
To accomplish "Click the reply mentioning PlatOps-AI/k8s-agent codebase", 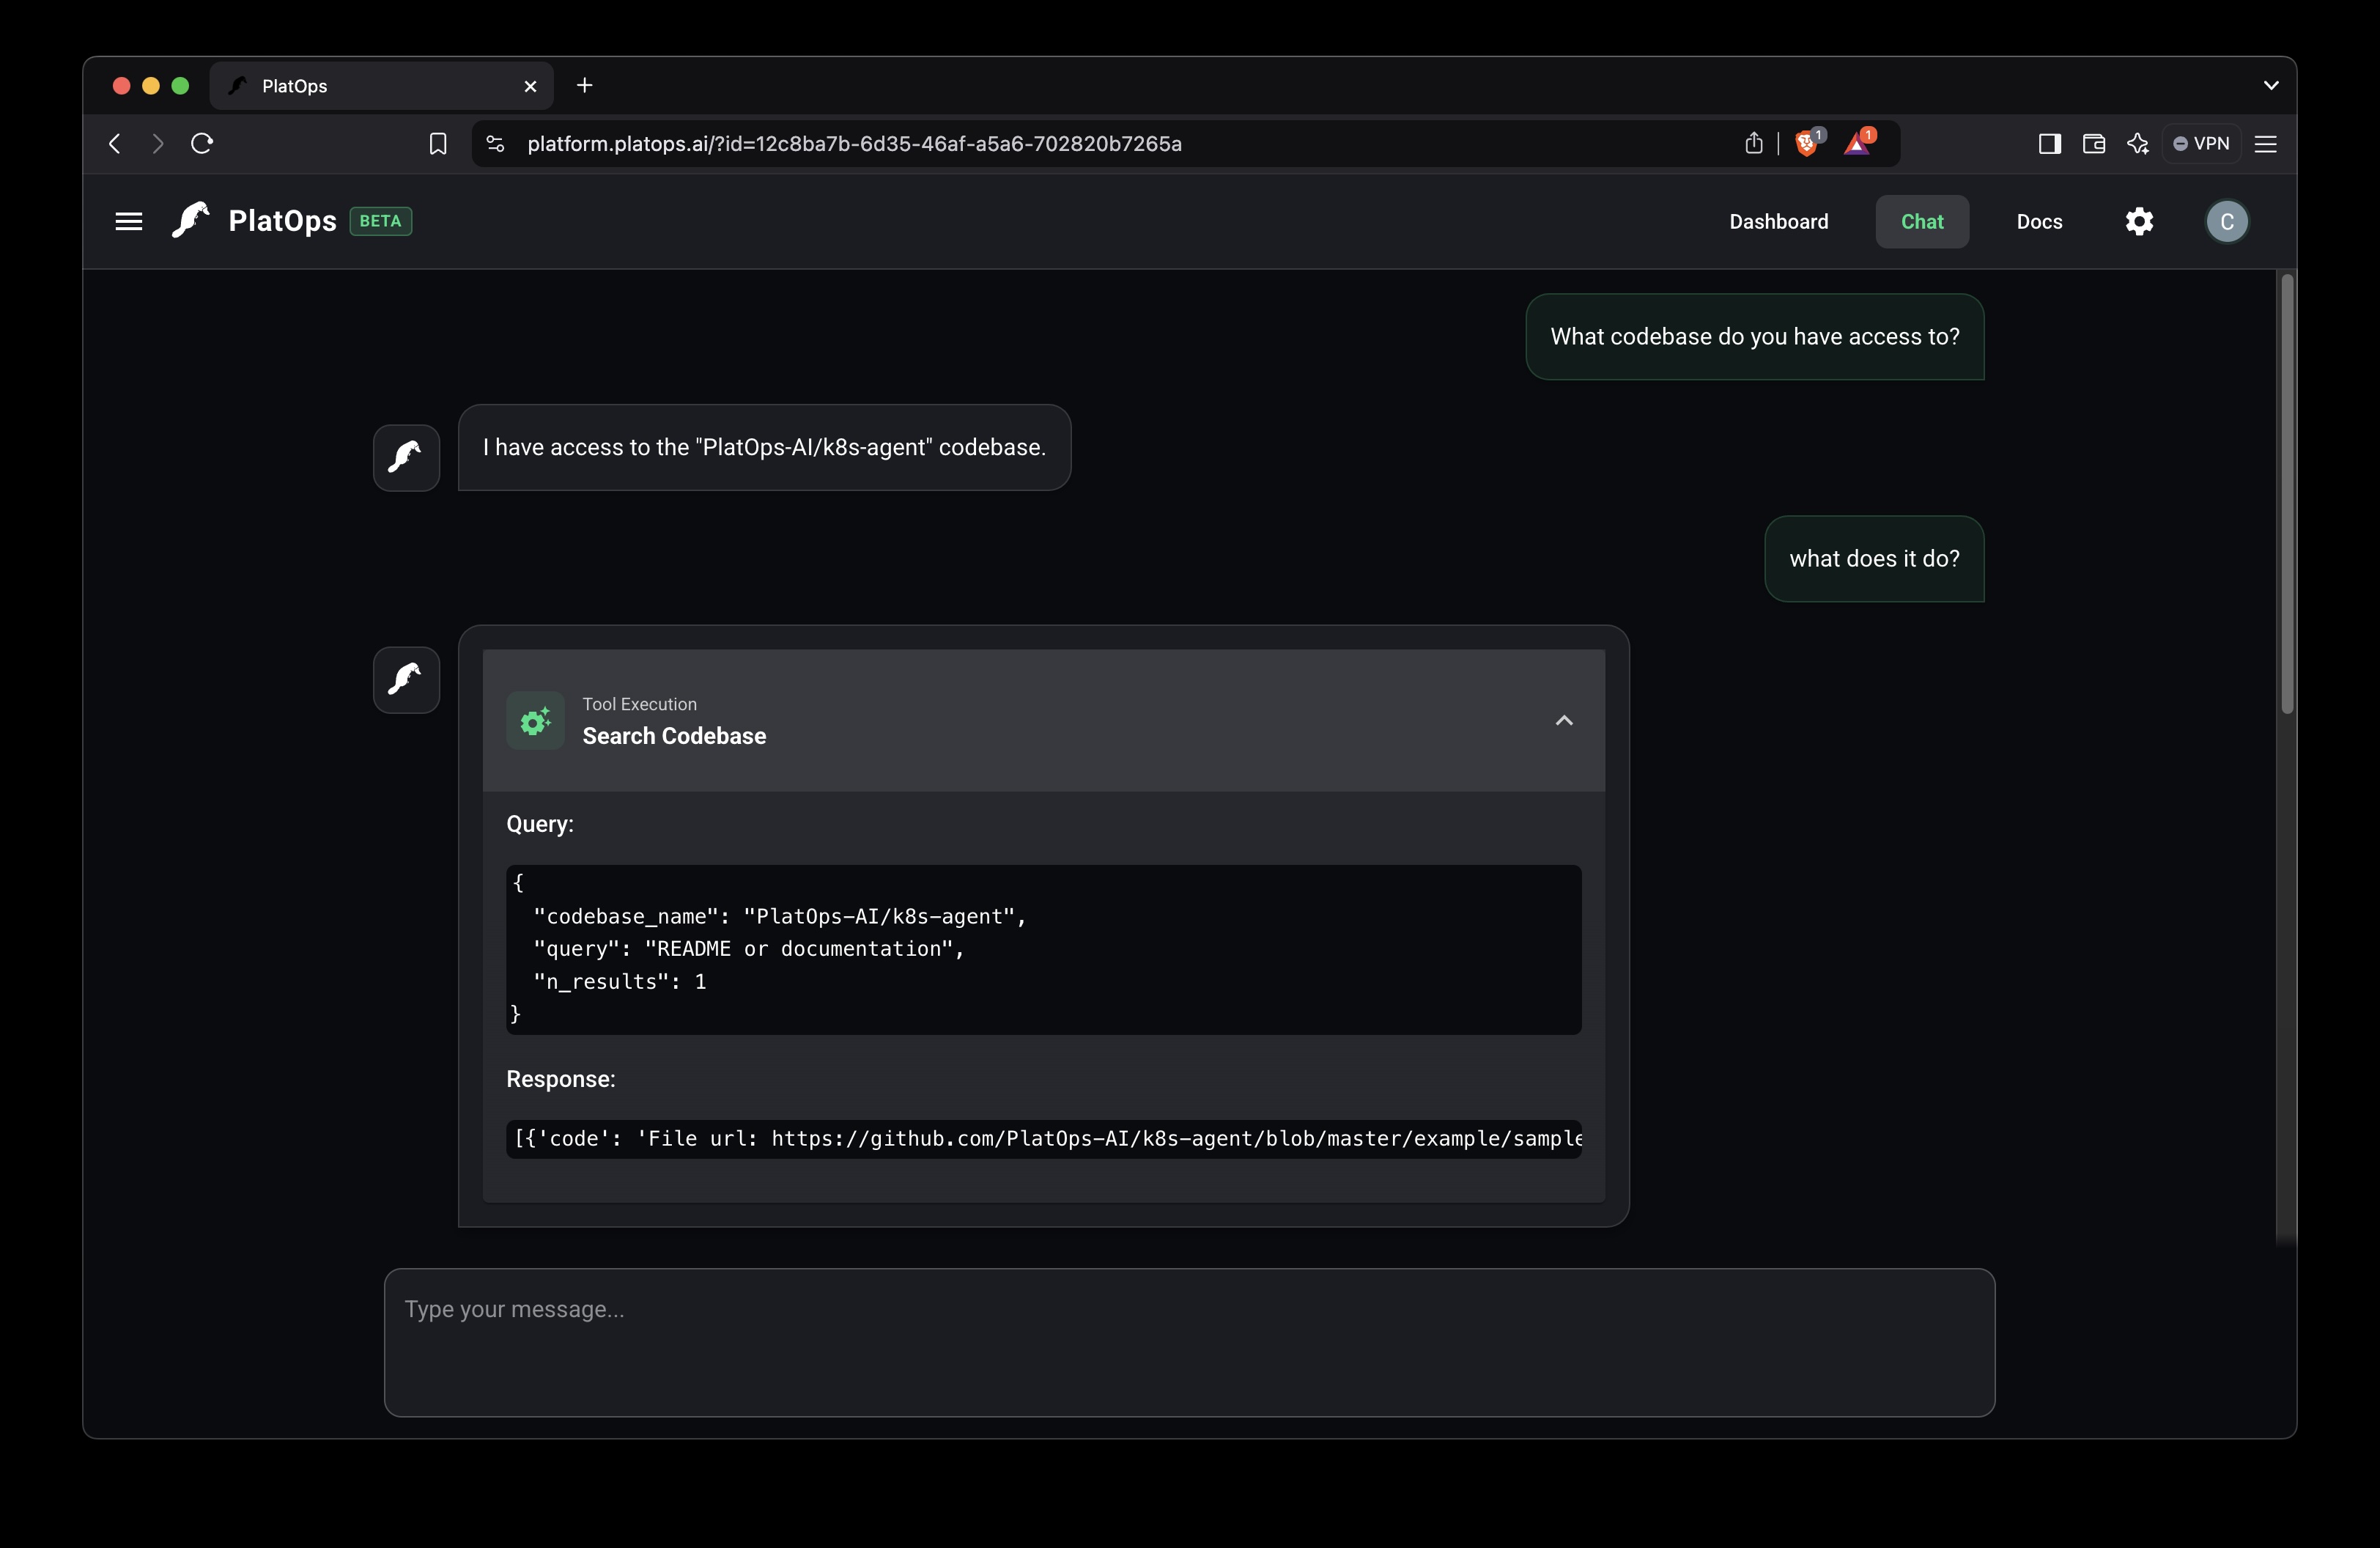I will 764,448.
